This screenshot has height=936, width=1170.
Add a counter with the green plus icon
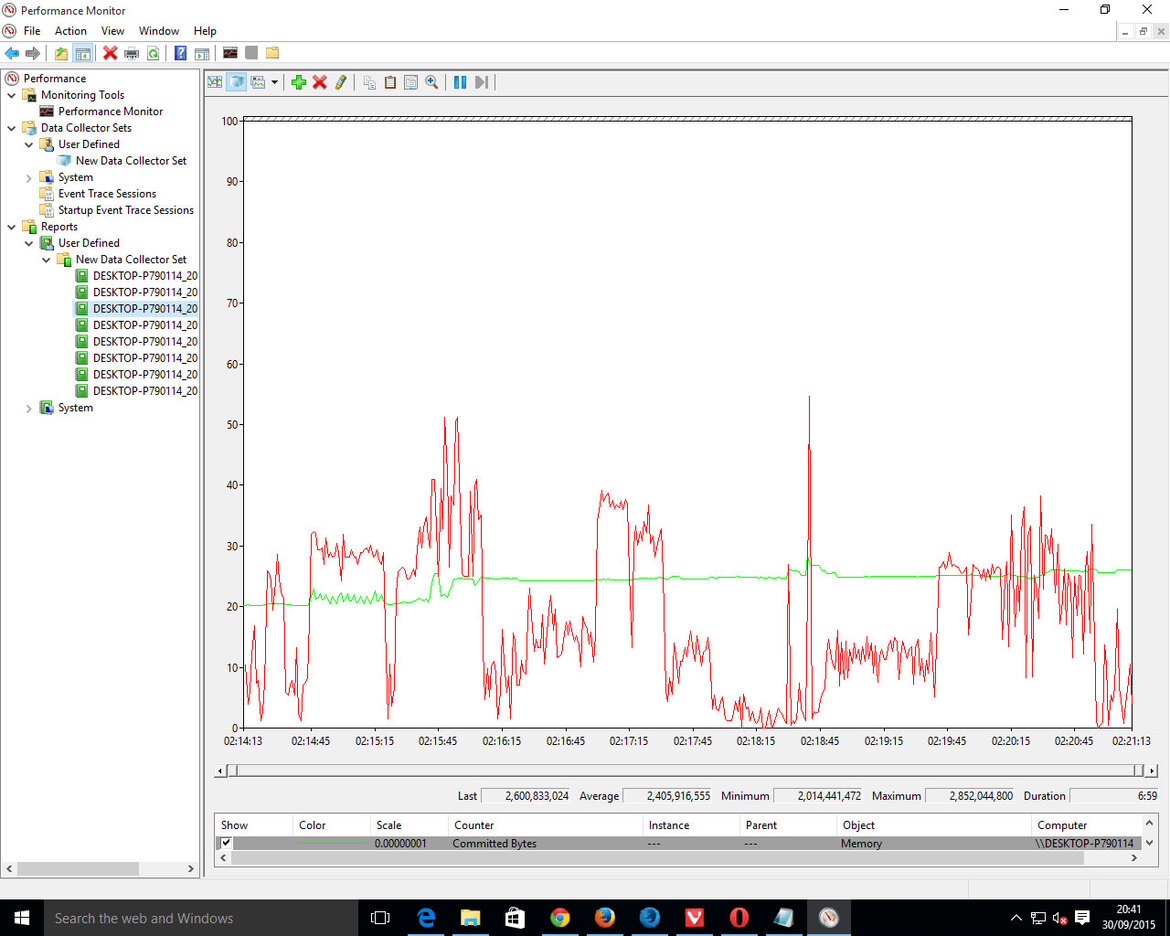(x=298, y=82)
